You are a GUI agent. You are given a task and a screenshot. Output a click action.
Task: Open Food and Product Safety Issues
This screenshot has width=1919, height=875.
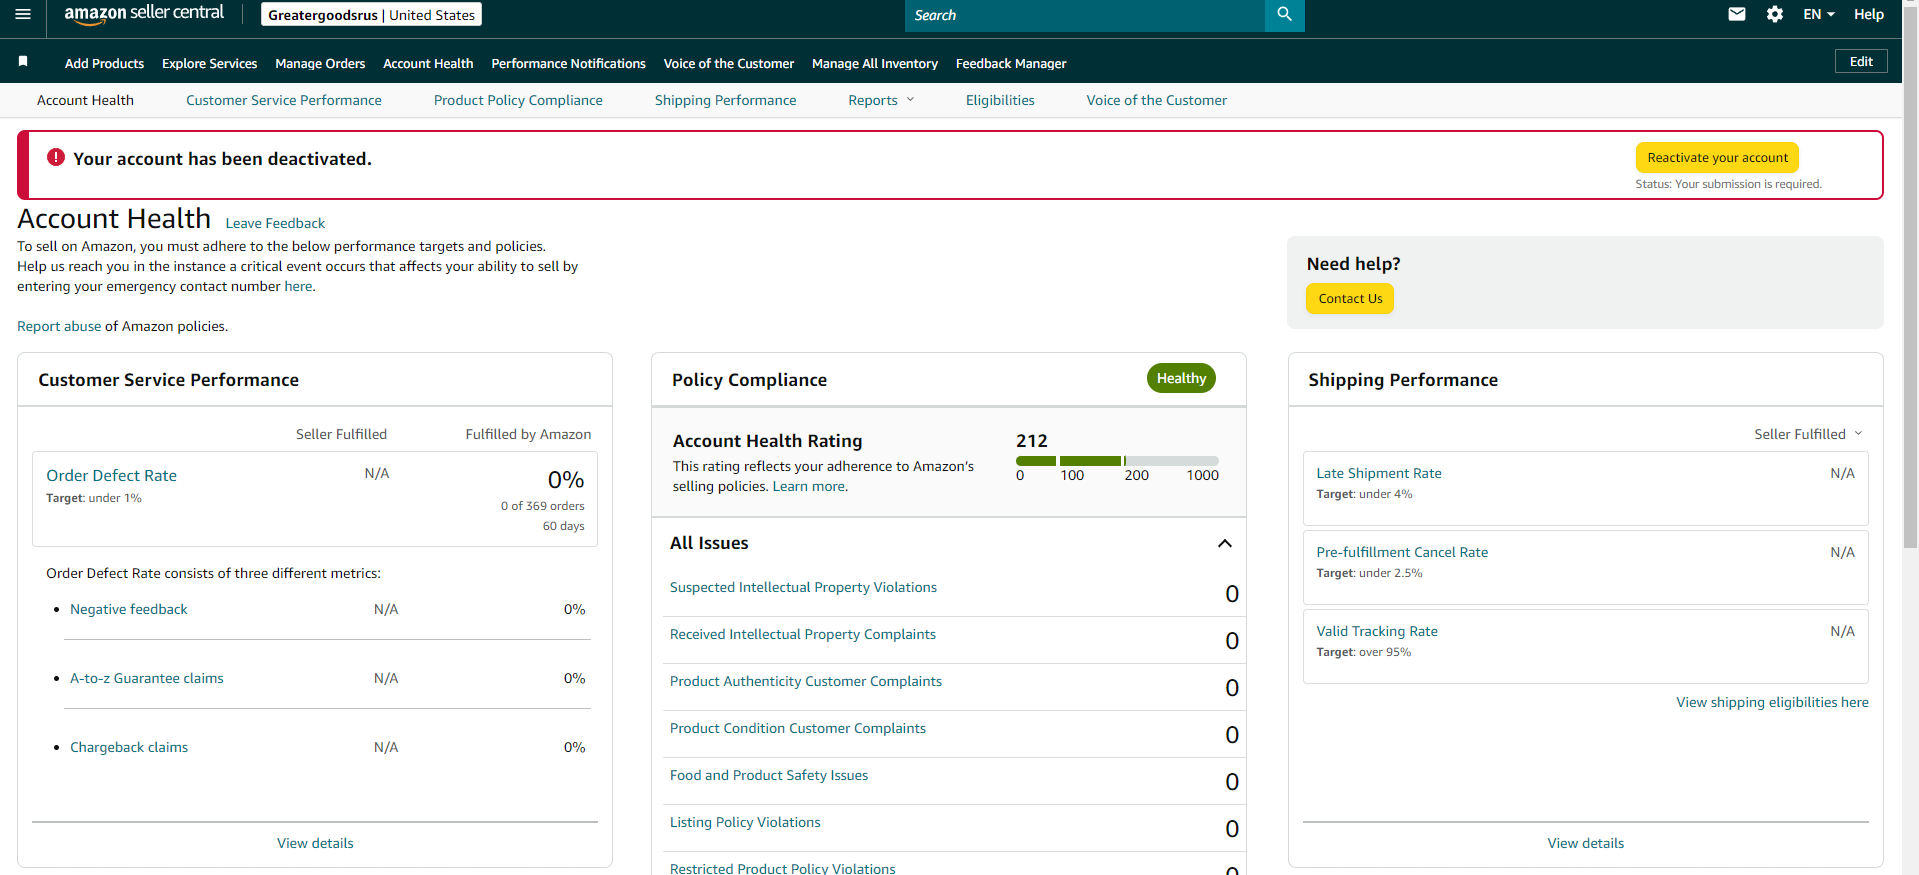coord(769,775)
